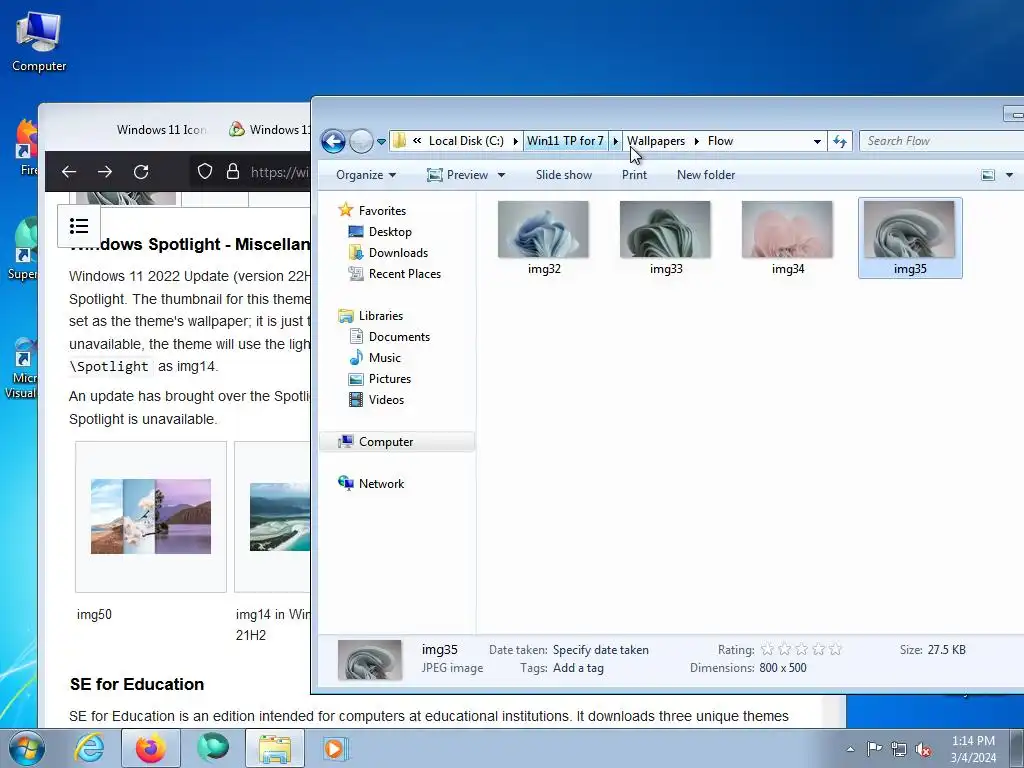The width and height of the screenshot is (1024, 768).
Task: Open the Preview dropdown arrow
Action: [x=502, y=175]
